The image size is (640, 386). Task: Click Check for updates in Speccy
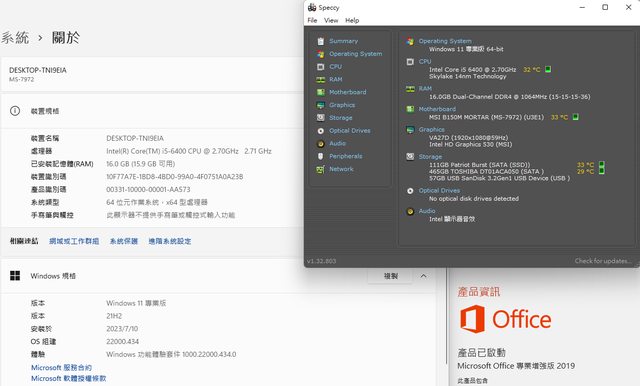click(603, 261)
